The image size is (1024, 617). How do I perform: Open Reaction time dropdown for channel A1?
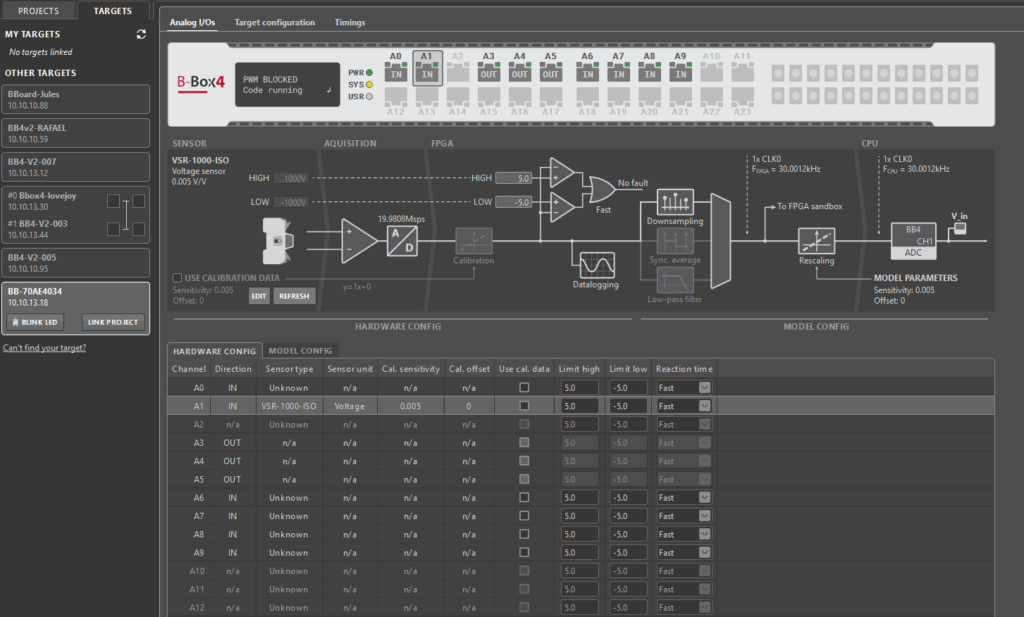point(704,406)
